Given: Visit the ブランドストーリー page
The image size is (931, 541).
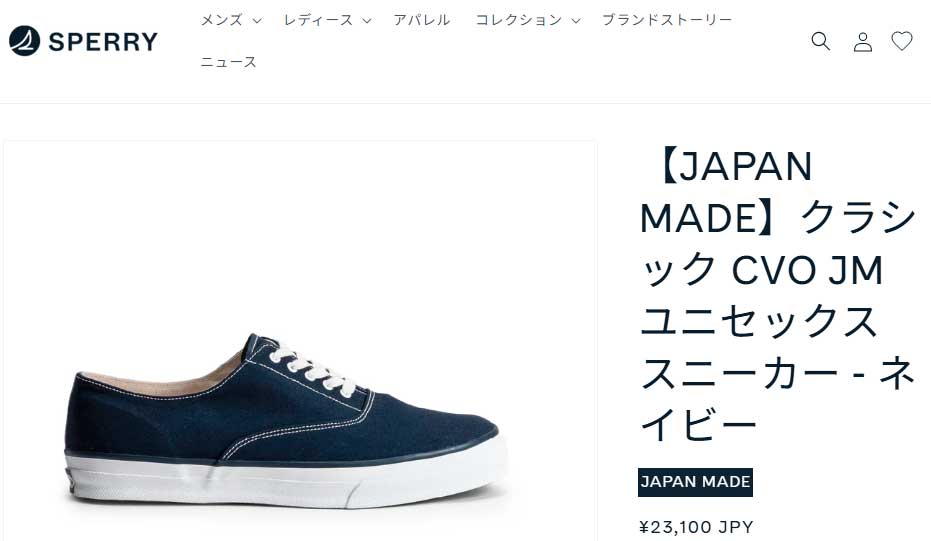Looking at the screenshot, I should (667, 20).
